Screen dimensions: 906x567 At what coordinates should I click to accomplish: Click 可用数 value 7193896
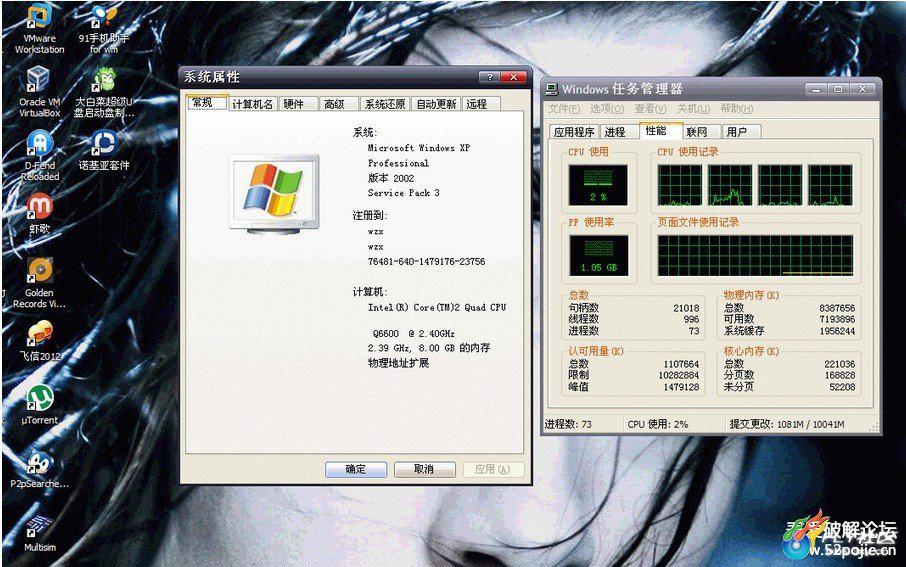837,319
